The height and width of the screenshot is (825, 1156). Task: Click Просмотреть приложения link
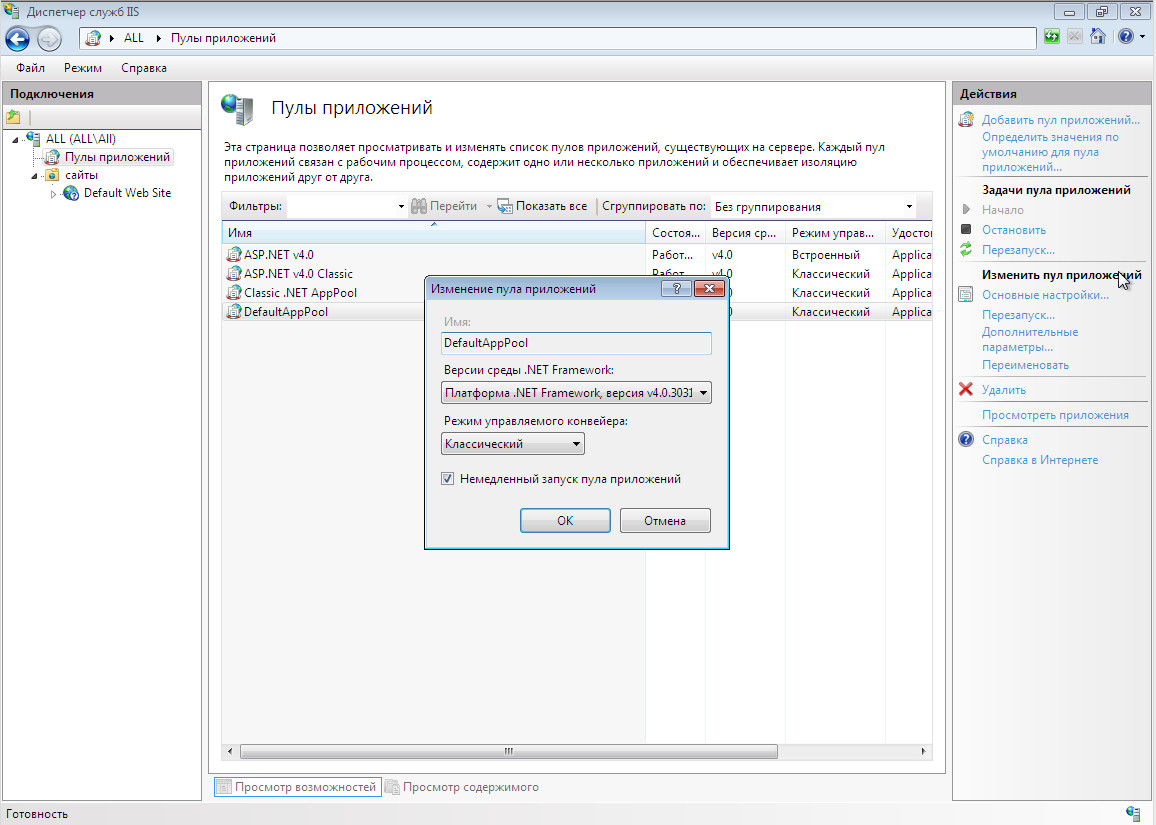(x=1055, y=415)
